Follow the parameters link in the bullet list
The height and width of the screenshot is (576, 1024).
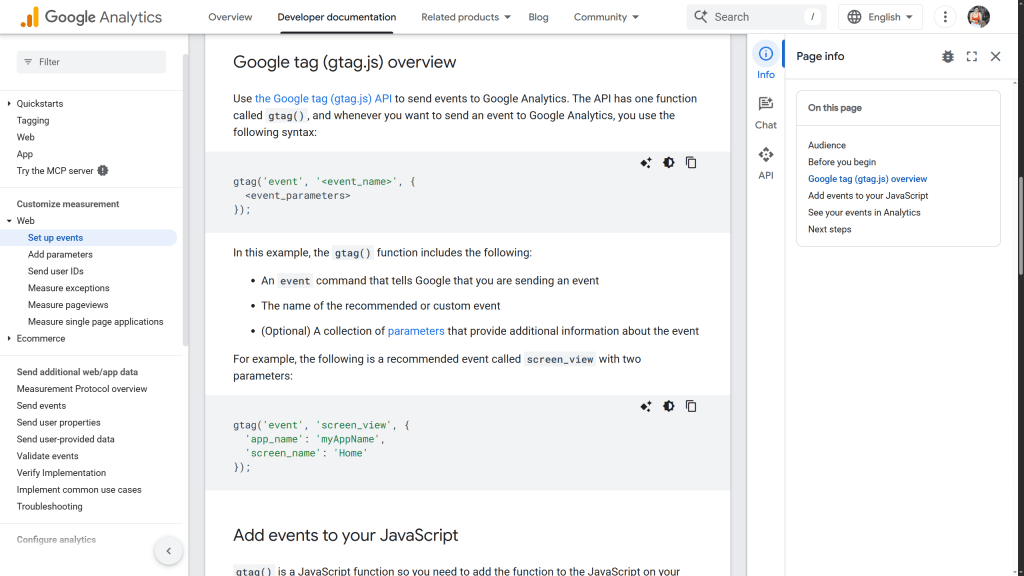tap(416, 331)
